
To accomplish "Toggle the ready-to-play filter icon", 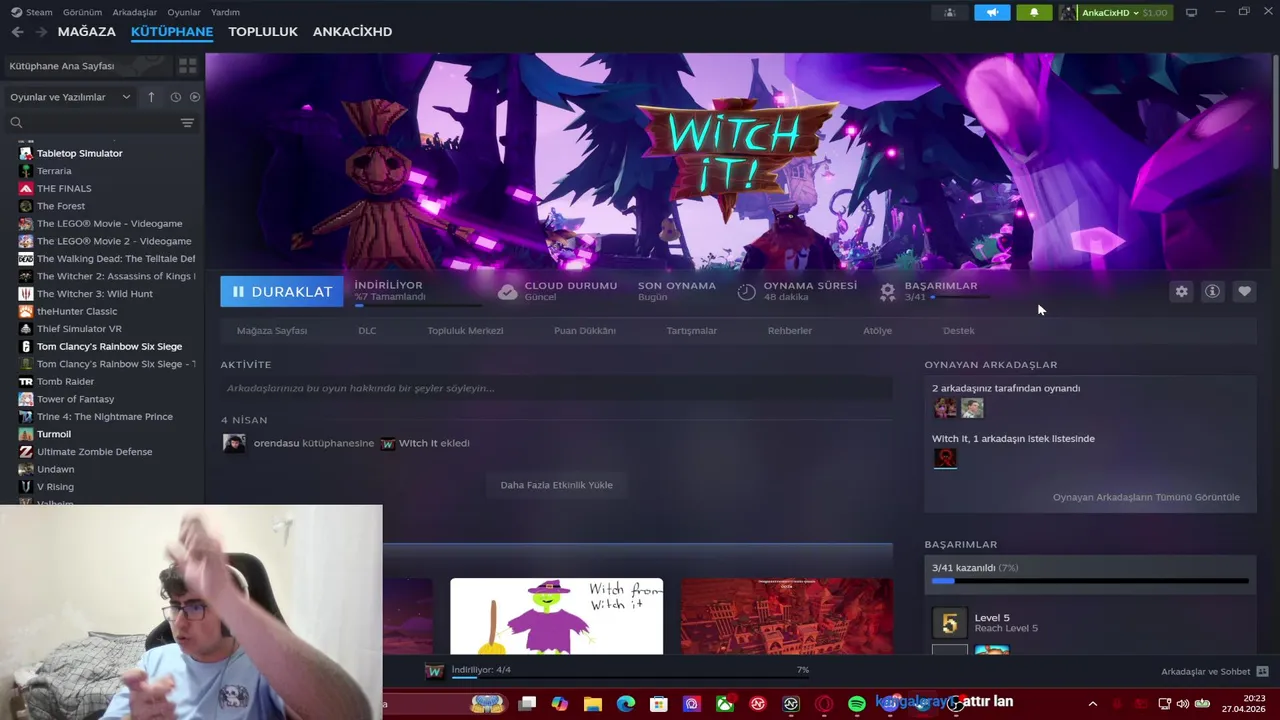I will [195, 97].
